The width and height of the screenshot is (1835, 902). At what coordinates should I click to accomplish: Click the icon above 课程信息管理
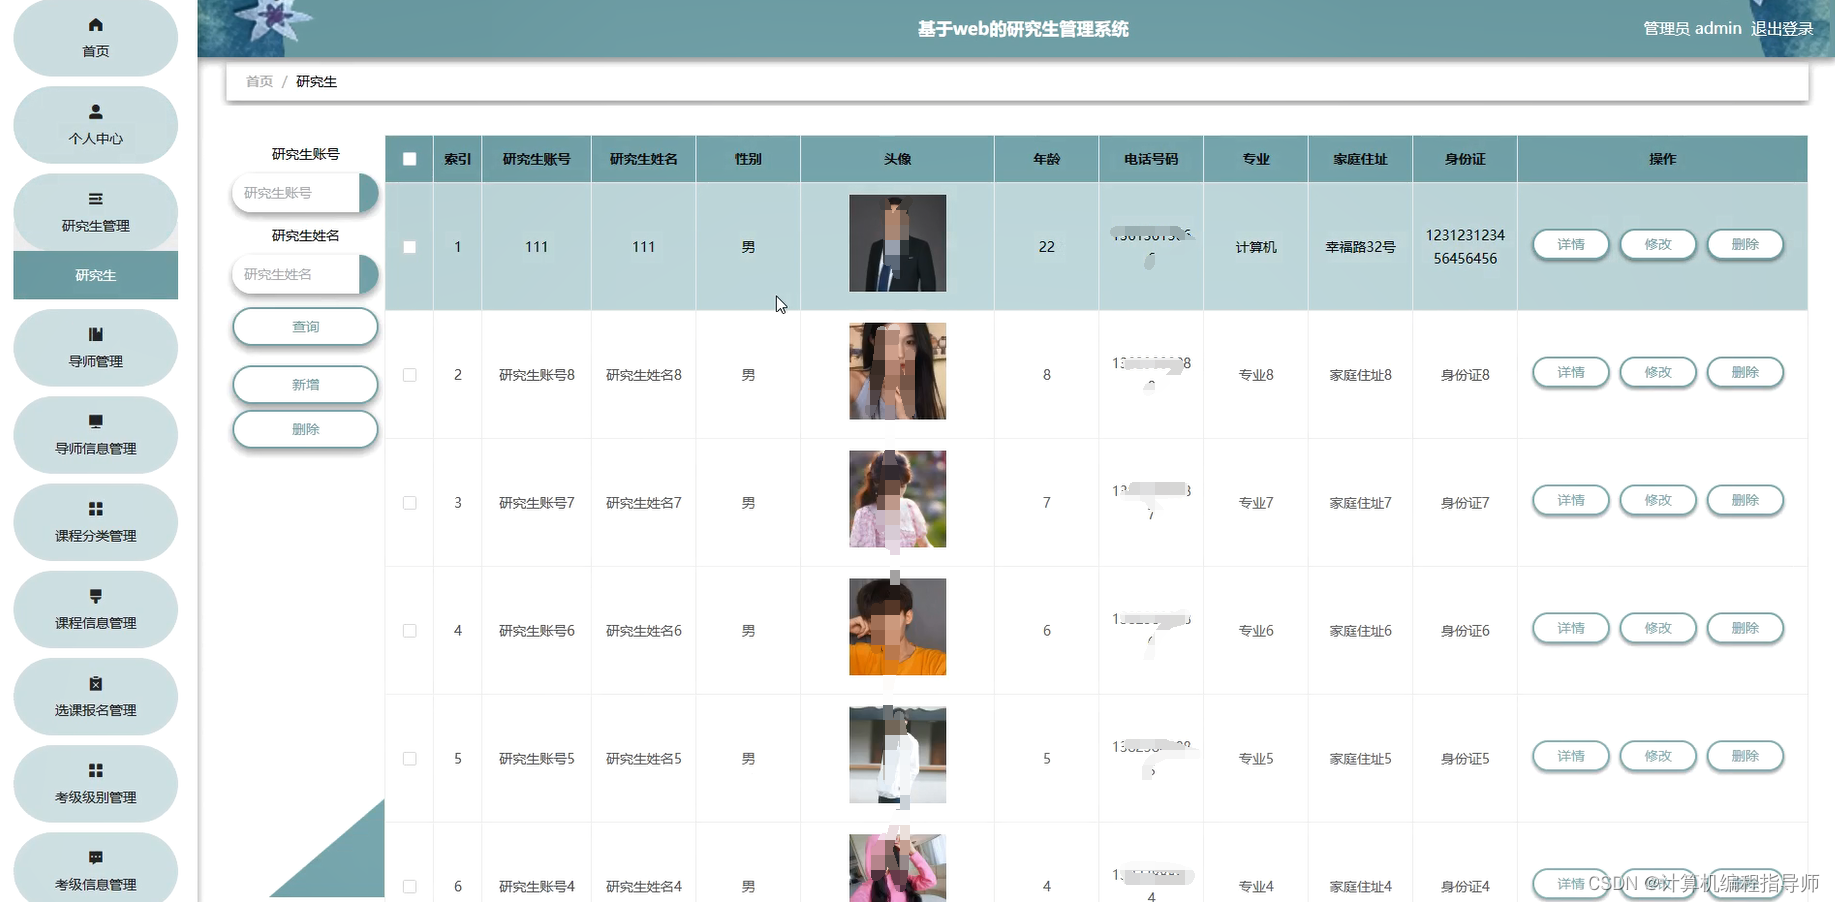[96, 596]
